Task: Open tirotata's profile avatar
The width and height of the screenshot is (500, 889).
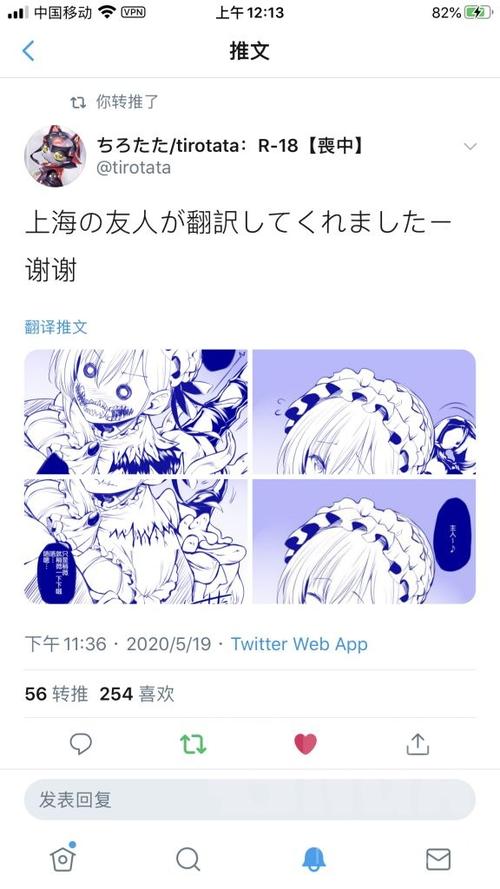Action: (x=55, y=156)
